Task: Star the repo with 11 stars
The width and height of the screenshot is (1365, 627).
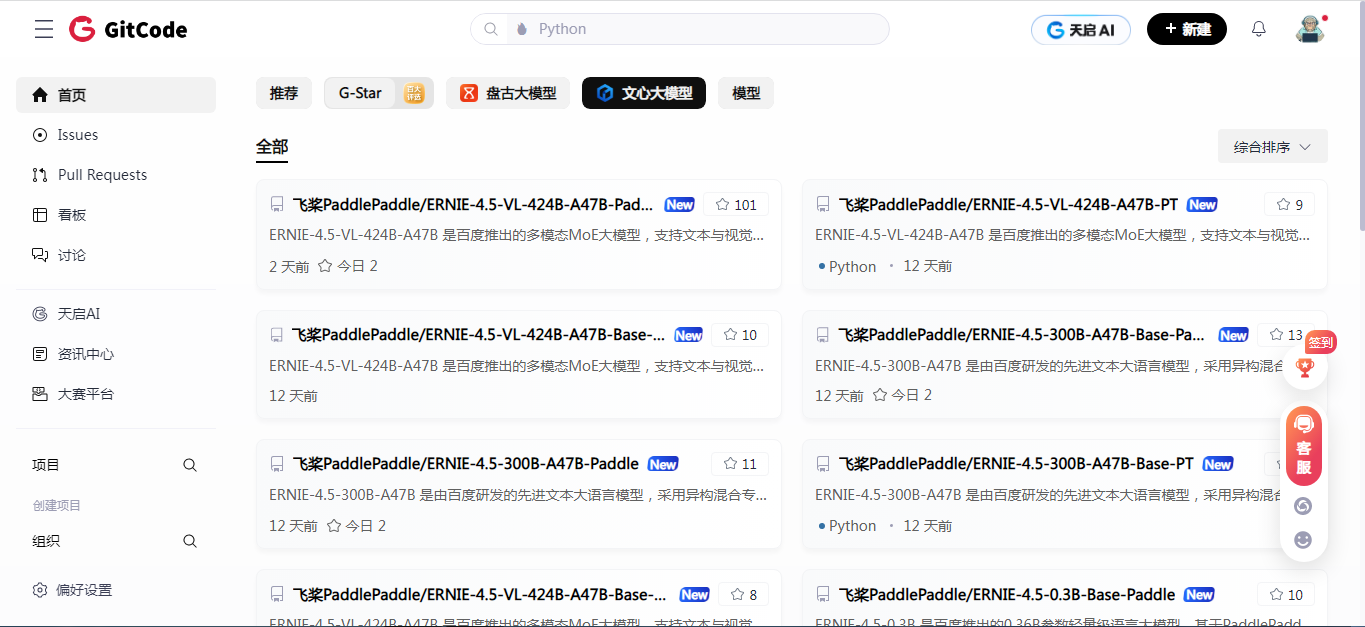Action: pos(740,464)
